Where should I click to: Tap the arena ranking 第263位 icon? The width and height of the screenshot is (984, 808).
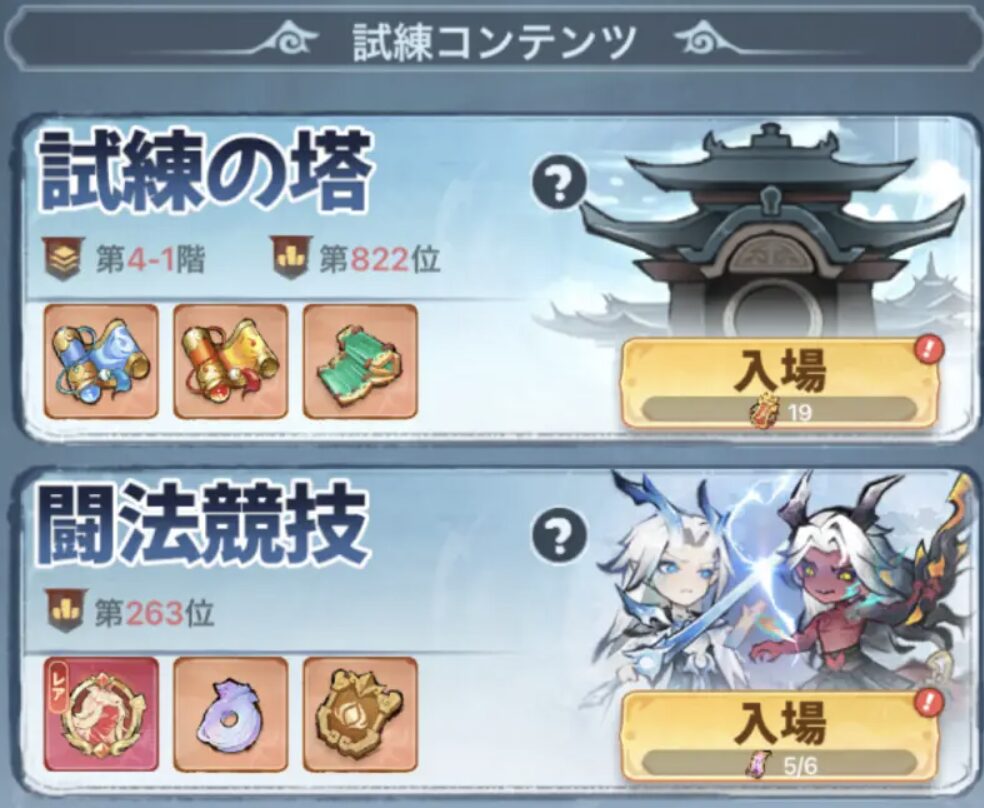click(66, 610)
